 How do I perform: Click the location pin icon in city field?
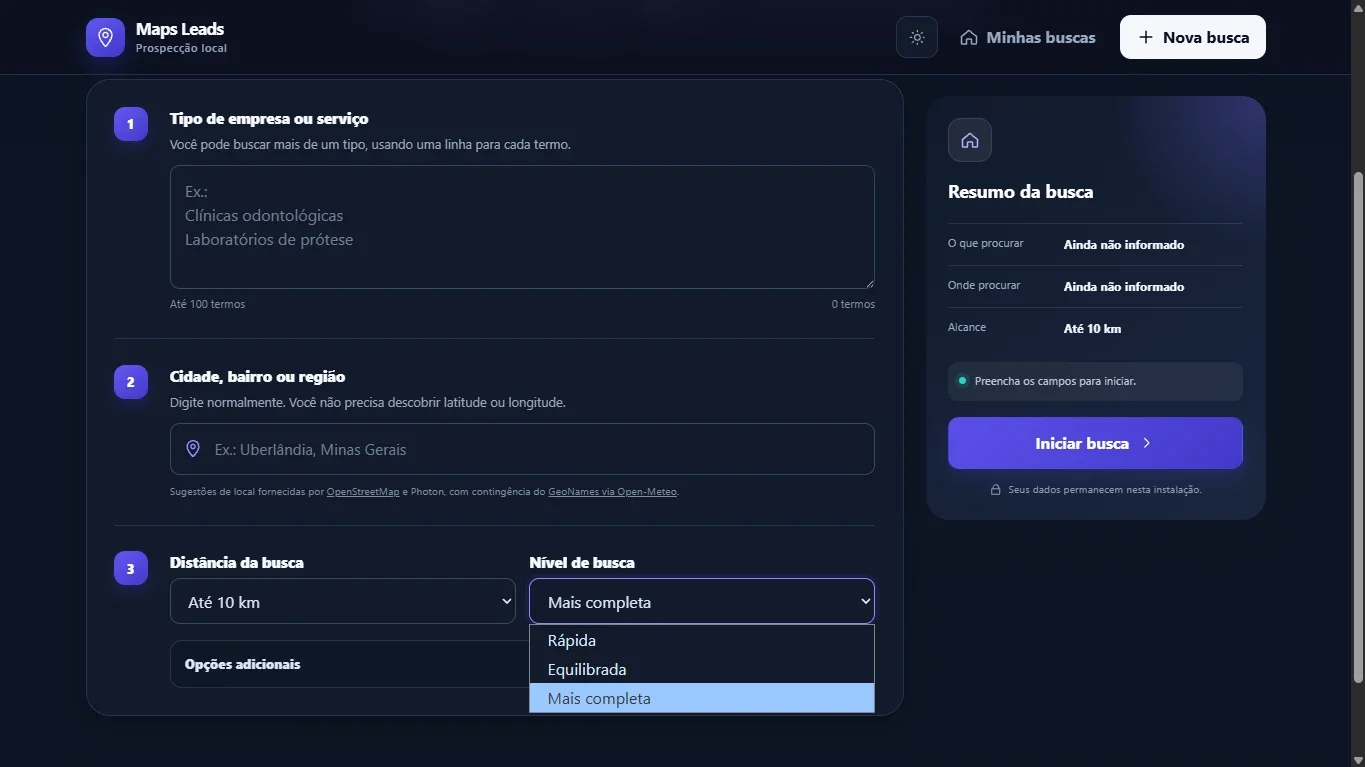(193, 449)
